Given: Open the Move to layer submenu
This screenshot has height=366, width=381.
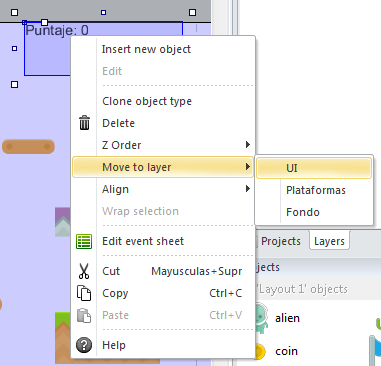Looking at the screenshot, I should pyautogui.click(x=163, y=167).
